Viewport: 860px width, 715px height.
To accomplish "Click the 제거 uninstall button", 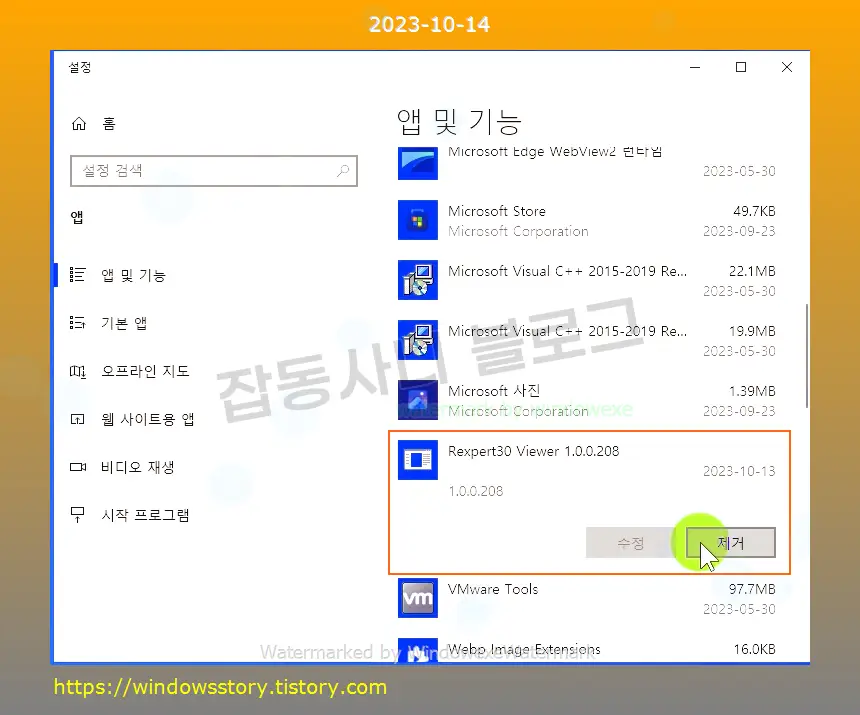I will coord(731,543).
